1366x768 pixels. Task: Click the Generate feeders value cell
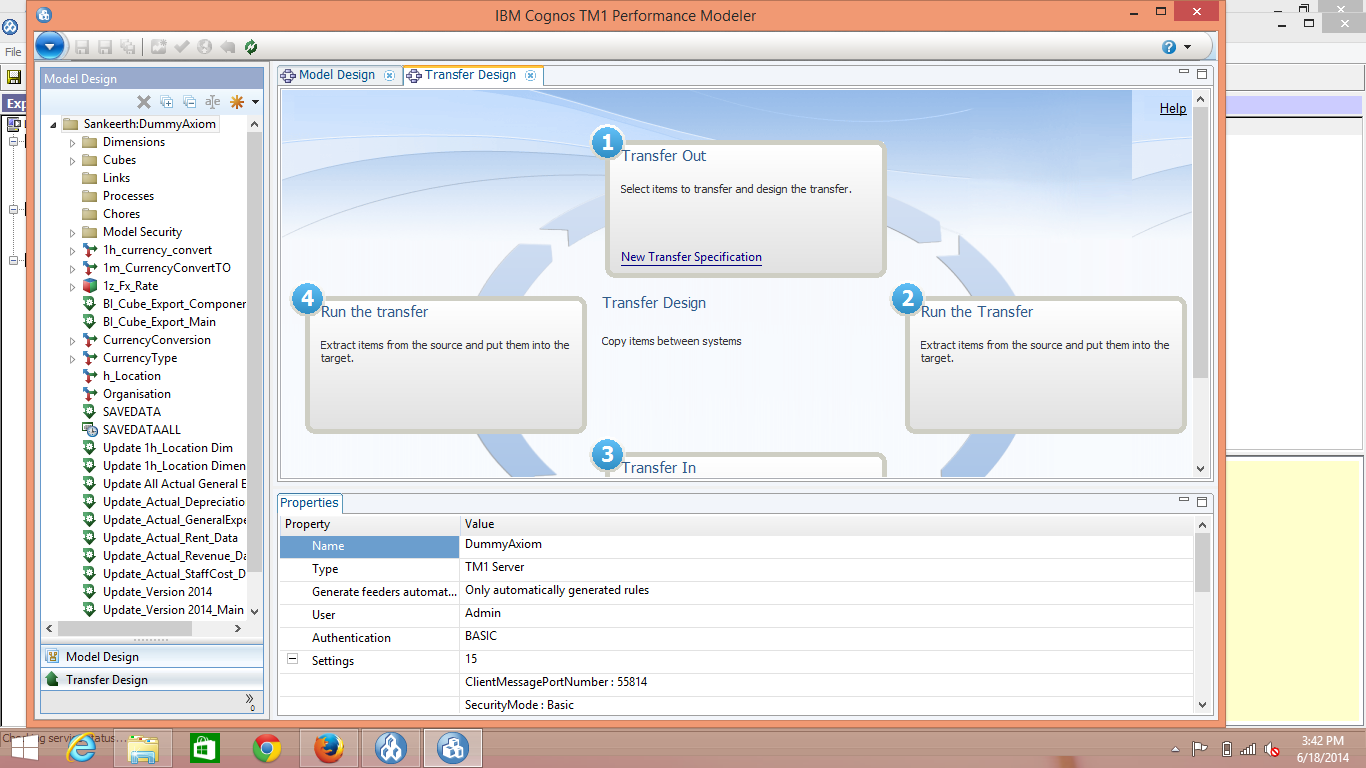pos(827,592)
